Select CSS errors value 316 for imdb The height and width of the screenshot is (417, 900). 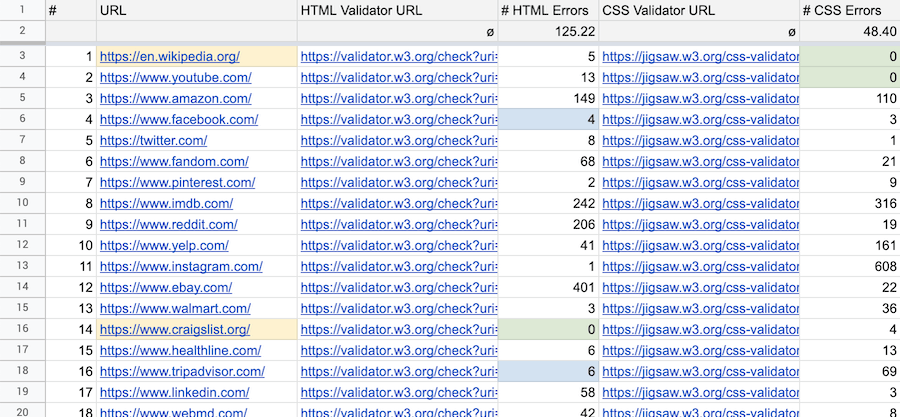pos(850,204)
